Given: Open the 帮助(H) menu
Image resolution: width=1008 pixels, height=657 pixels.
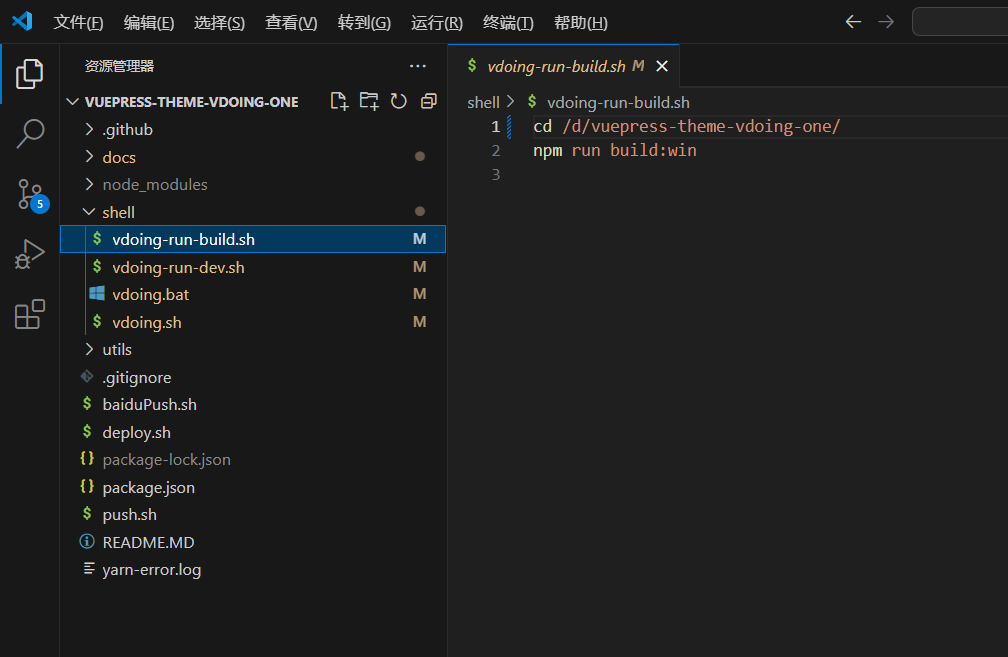Looking at the screenshot, I should coord(580,22).
